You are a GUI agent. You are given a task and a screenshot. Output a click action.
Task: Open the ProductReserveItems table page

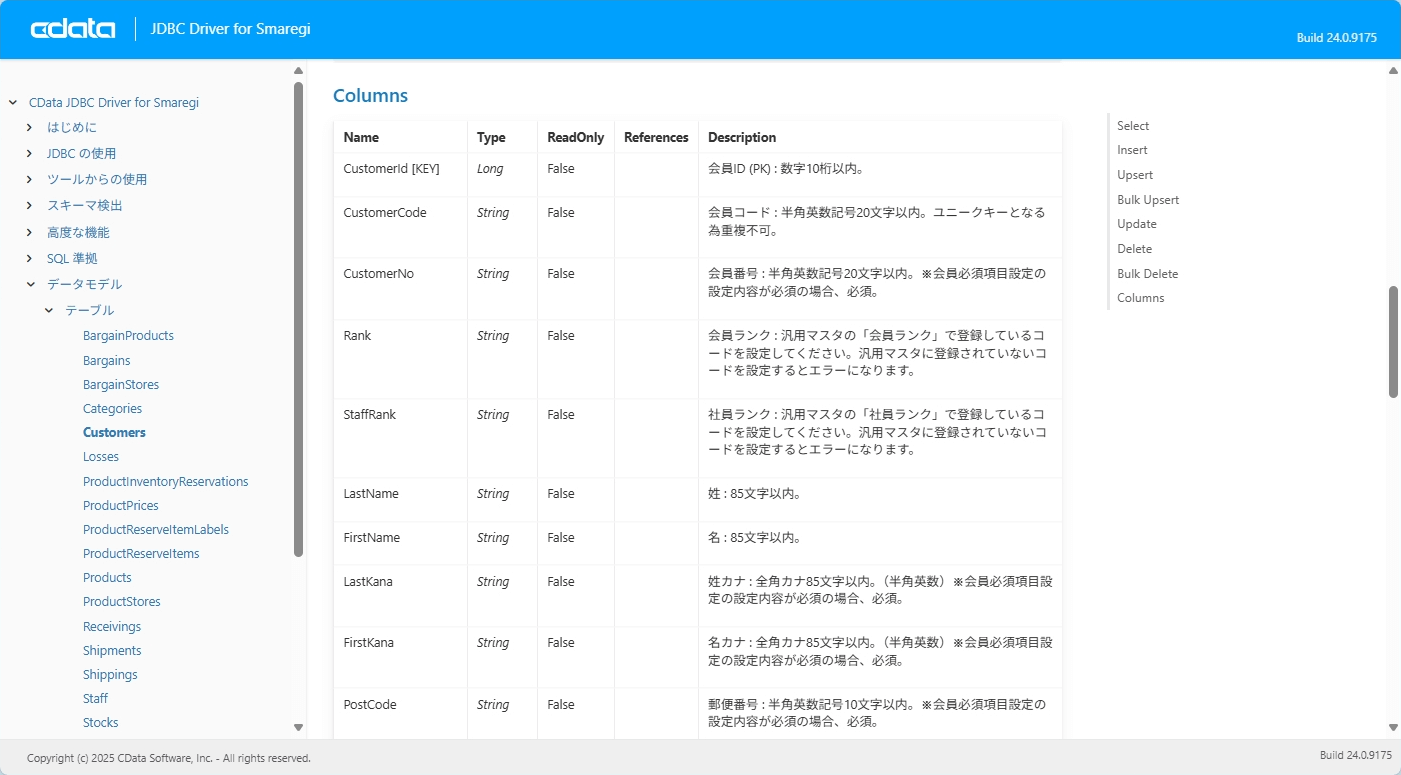[141, 553]
